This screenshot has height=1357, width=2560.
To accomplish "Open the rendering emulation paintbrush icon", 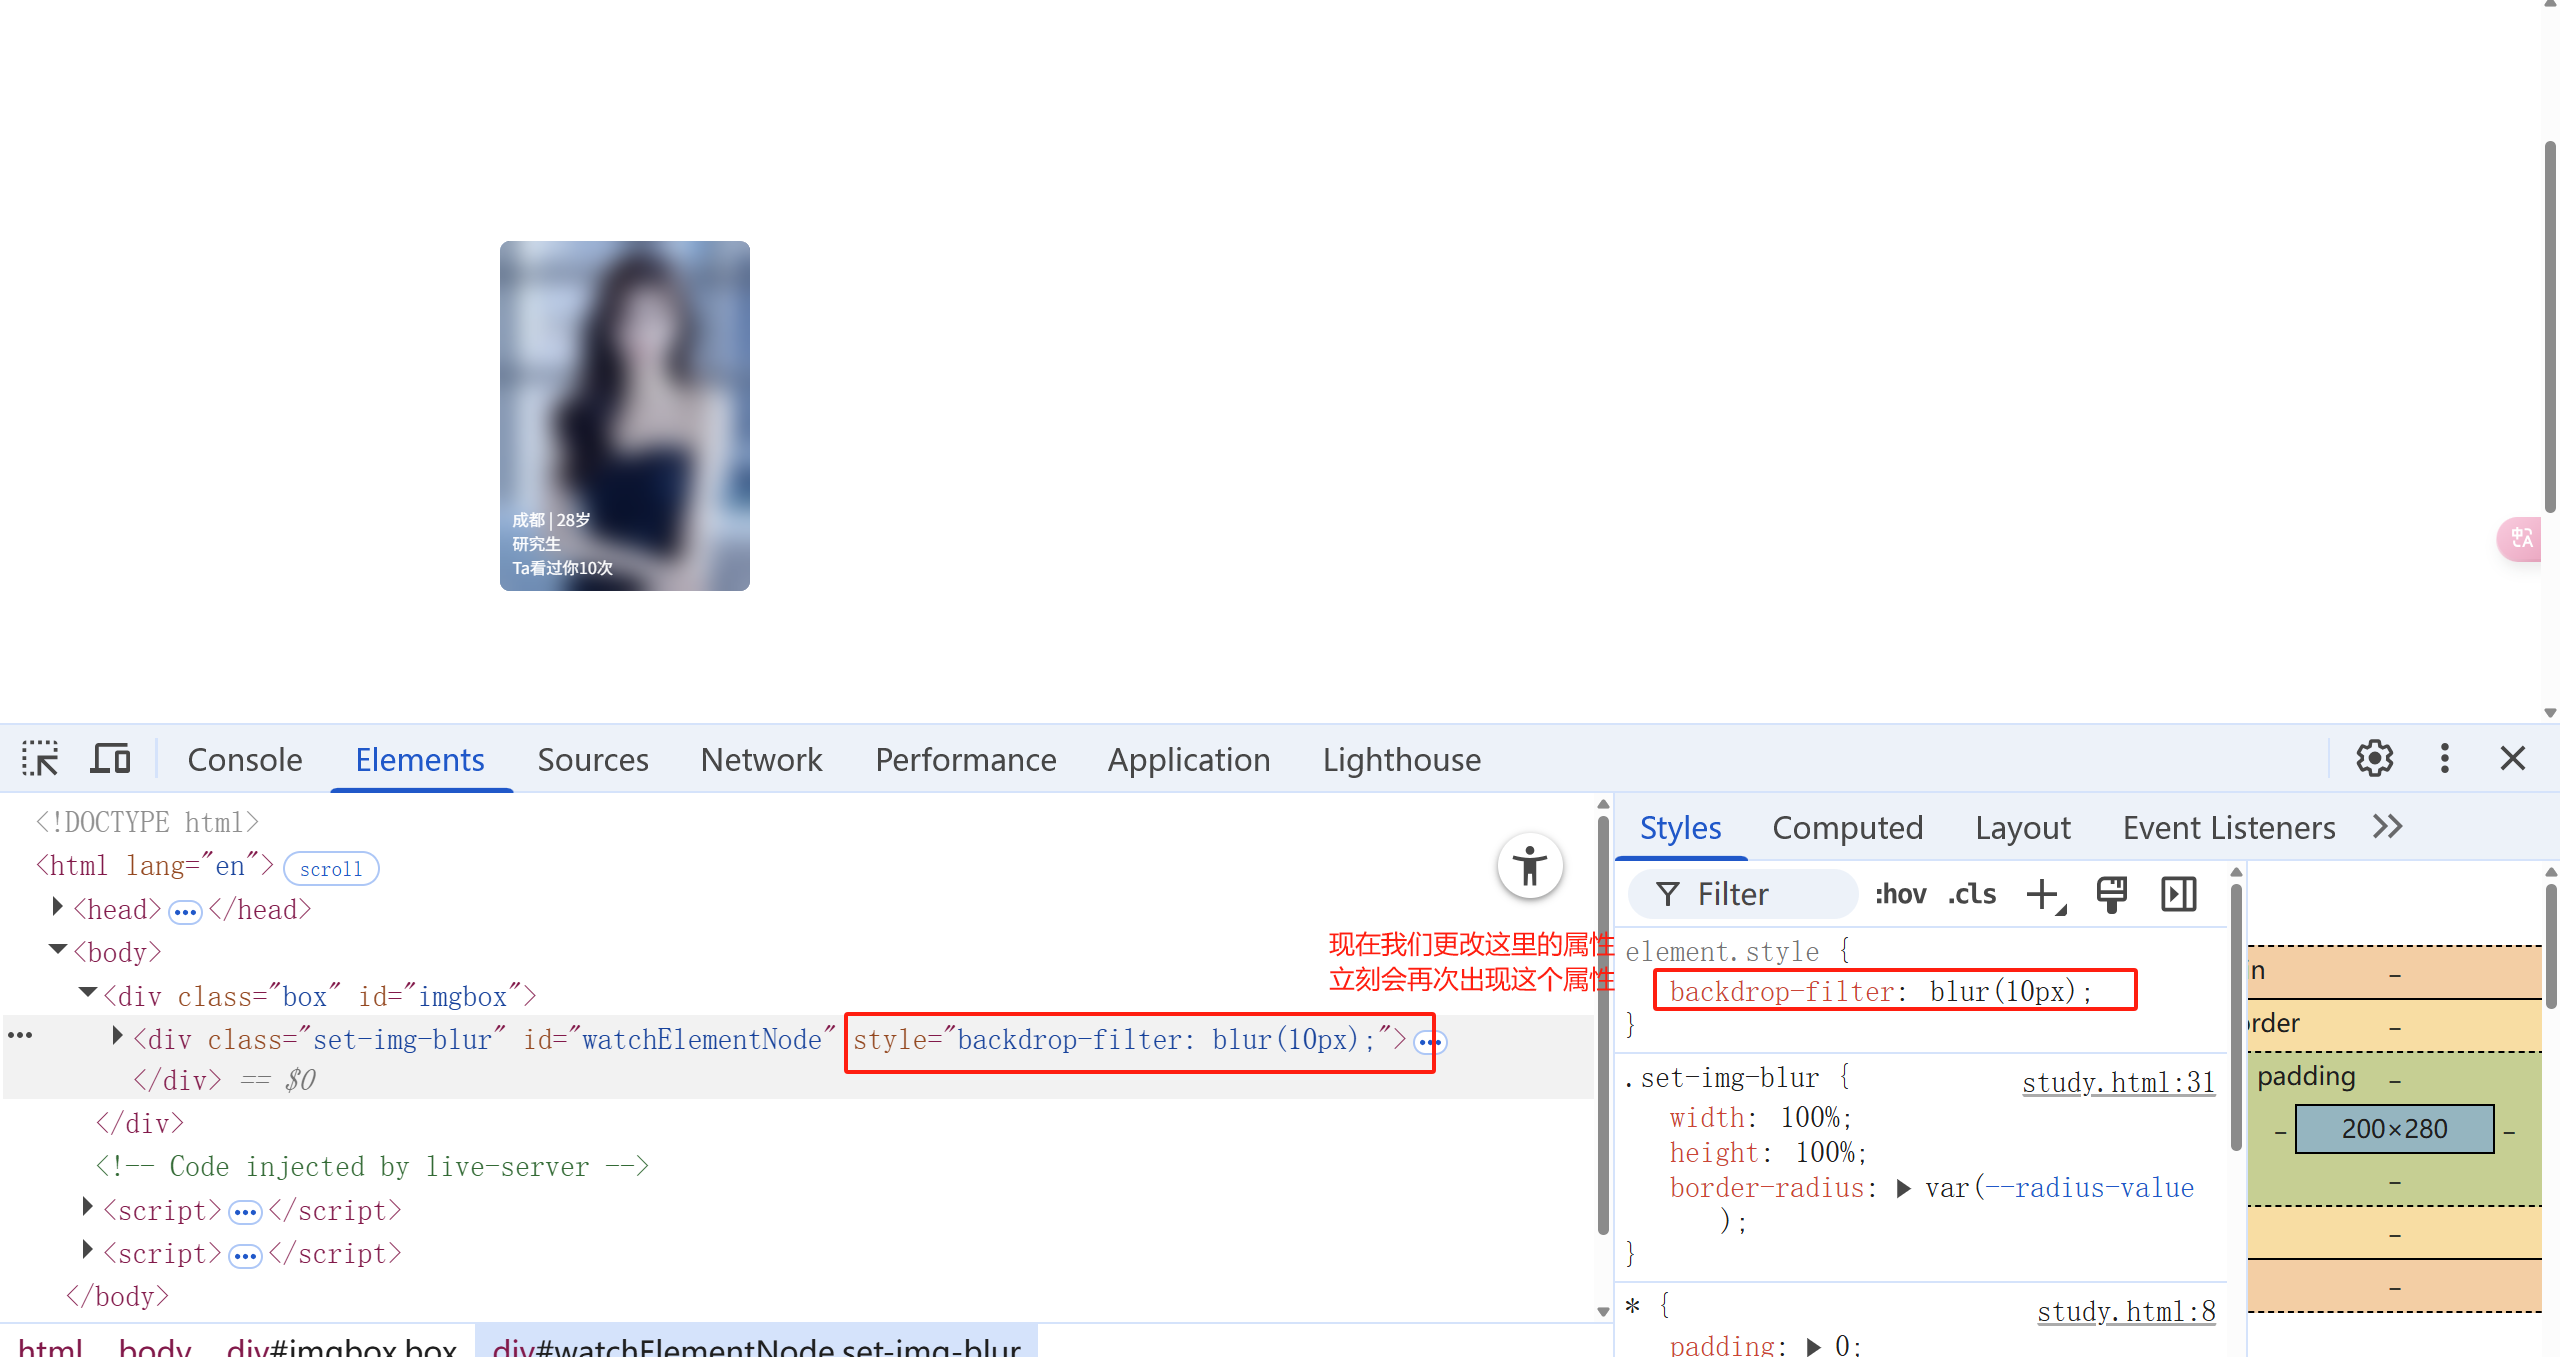I will 2111,894.
